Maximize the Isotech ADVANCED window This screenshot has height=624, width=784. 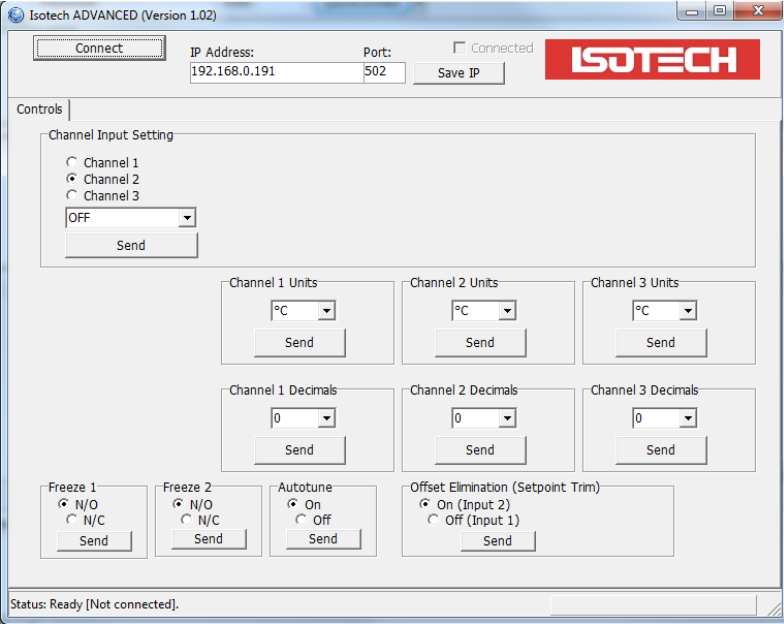click(x=720, y=11)
